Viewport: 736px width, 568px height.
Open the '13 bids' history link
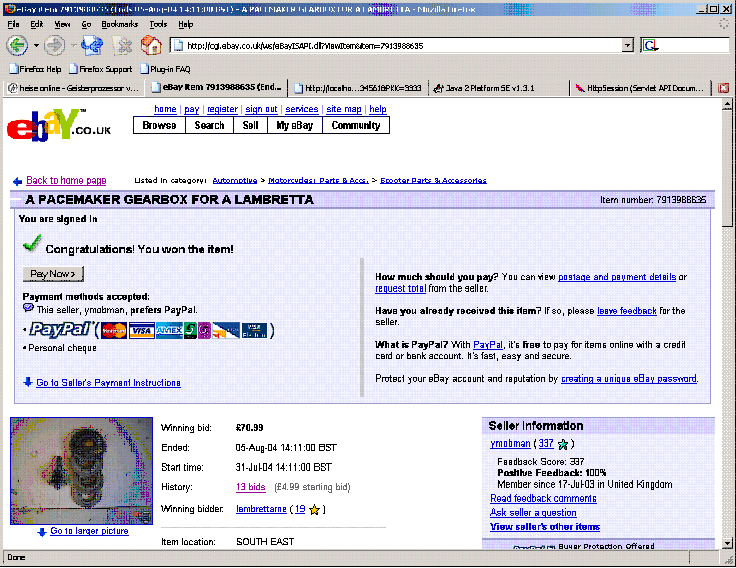251,487
